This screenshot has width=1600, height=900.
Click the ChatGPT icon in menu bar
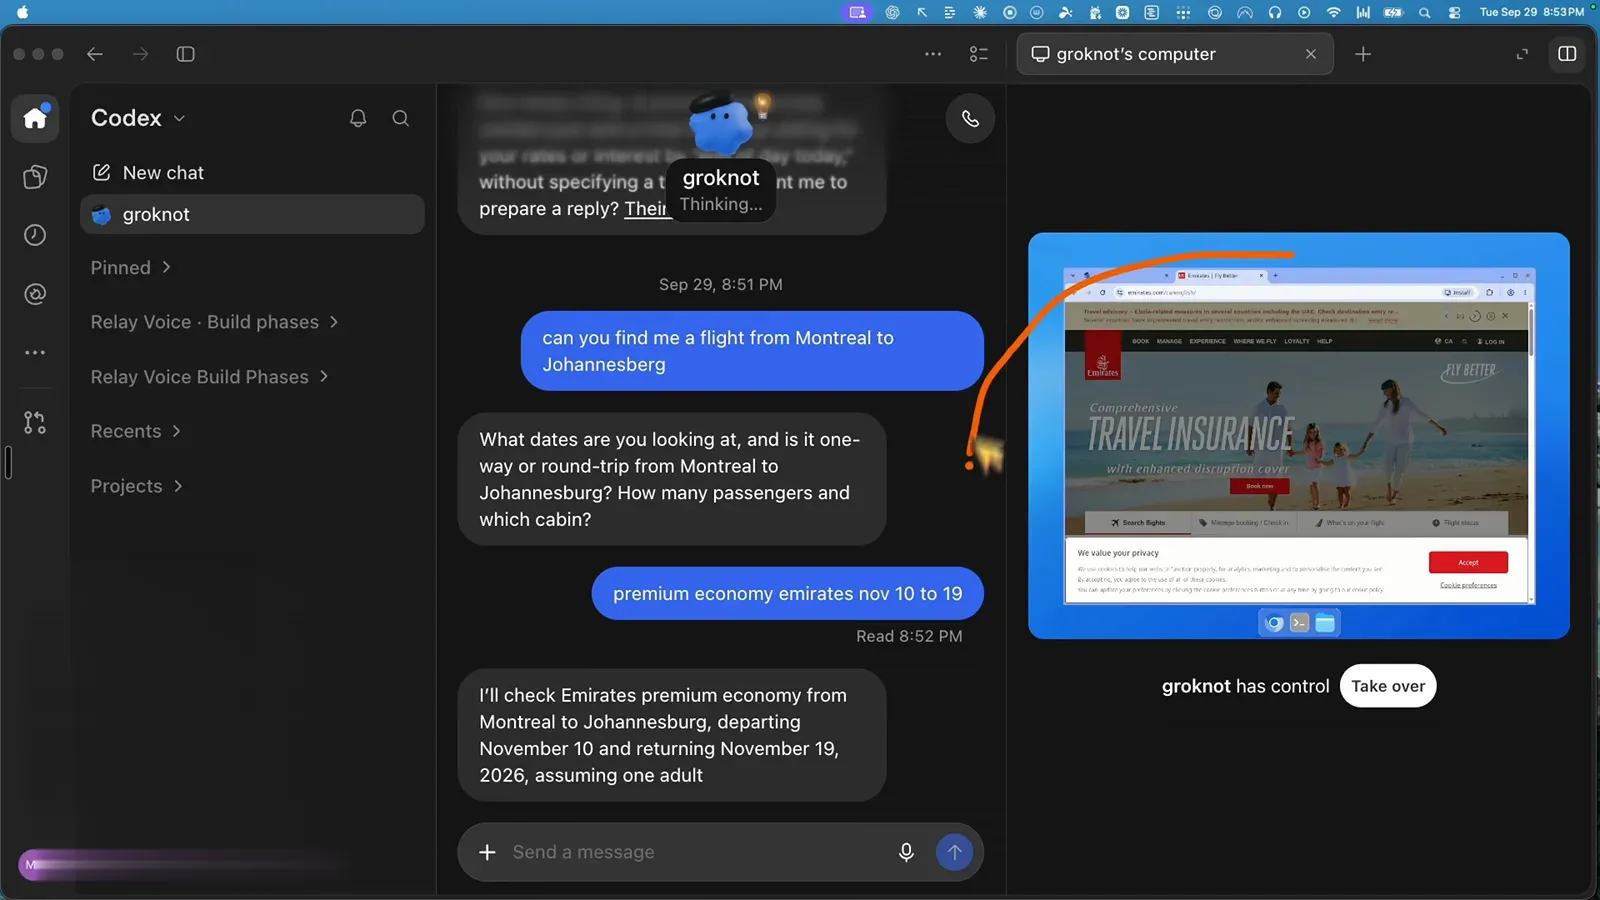point(892,12)
